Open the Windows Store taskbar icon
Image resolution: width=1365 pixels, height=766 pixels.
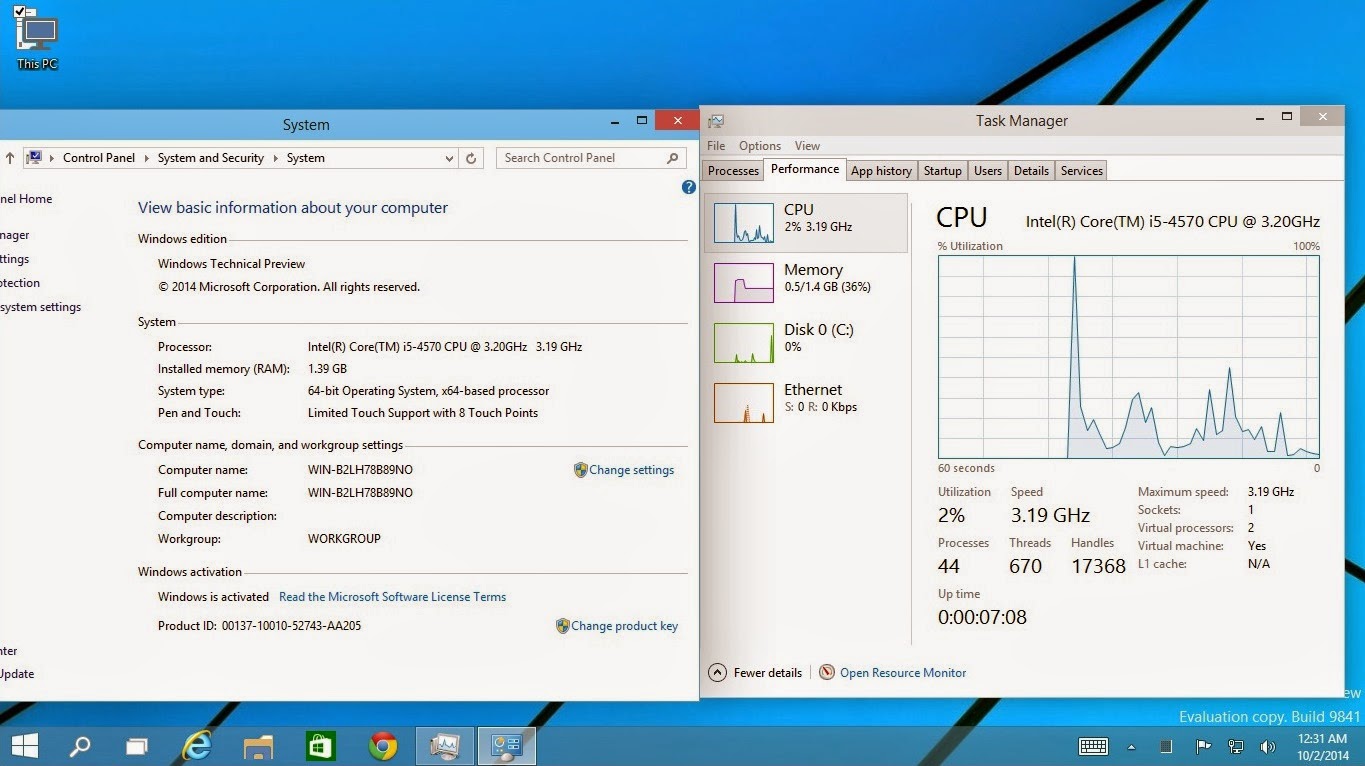[x=320, y=746]
